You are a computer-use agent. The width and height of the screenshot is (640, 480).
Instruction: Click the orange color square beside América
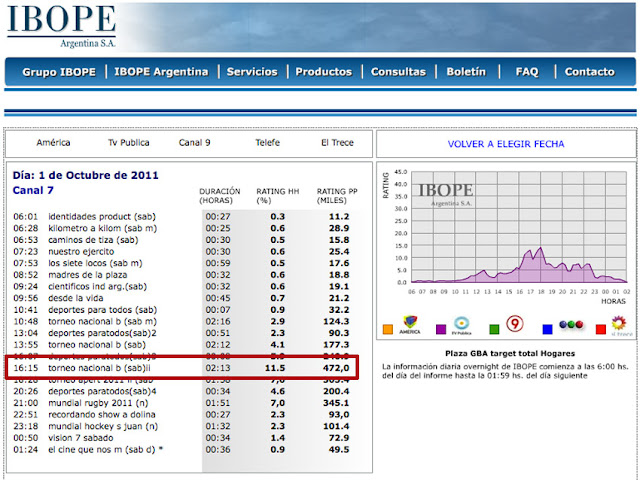point(388,329)
